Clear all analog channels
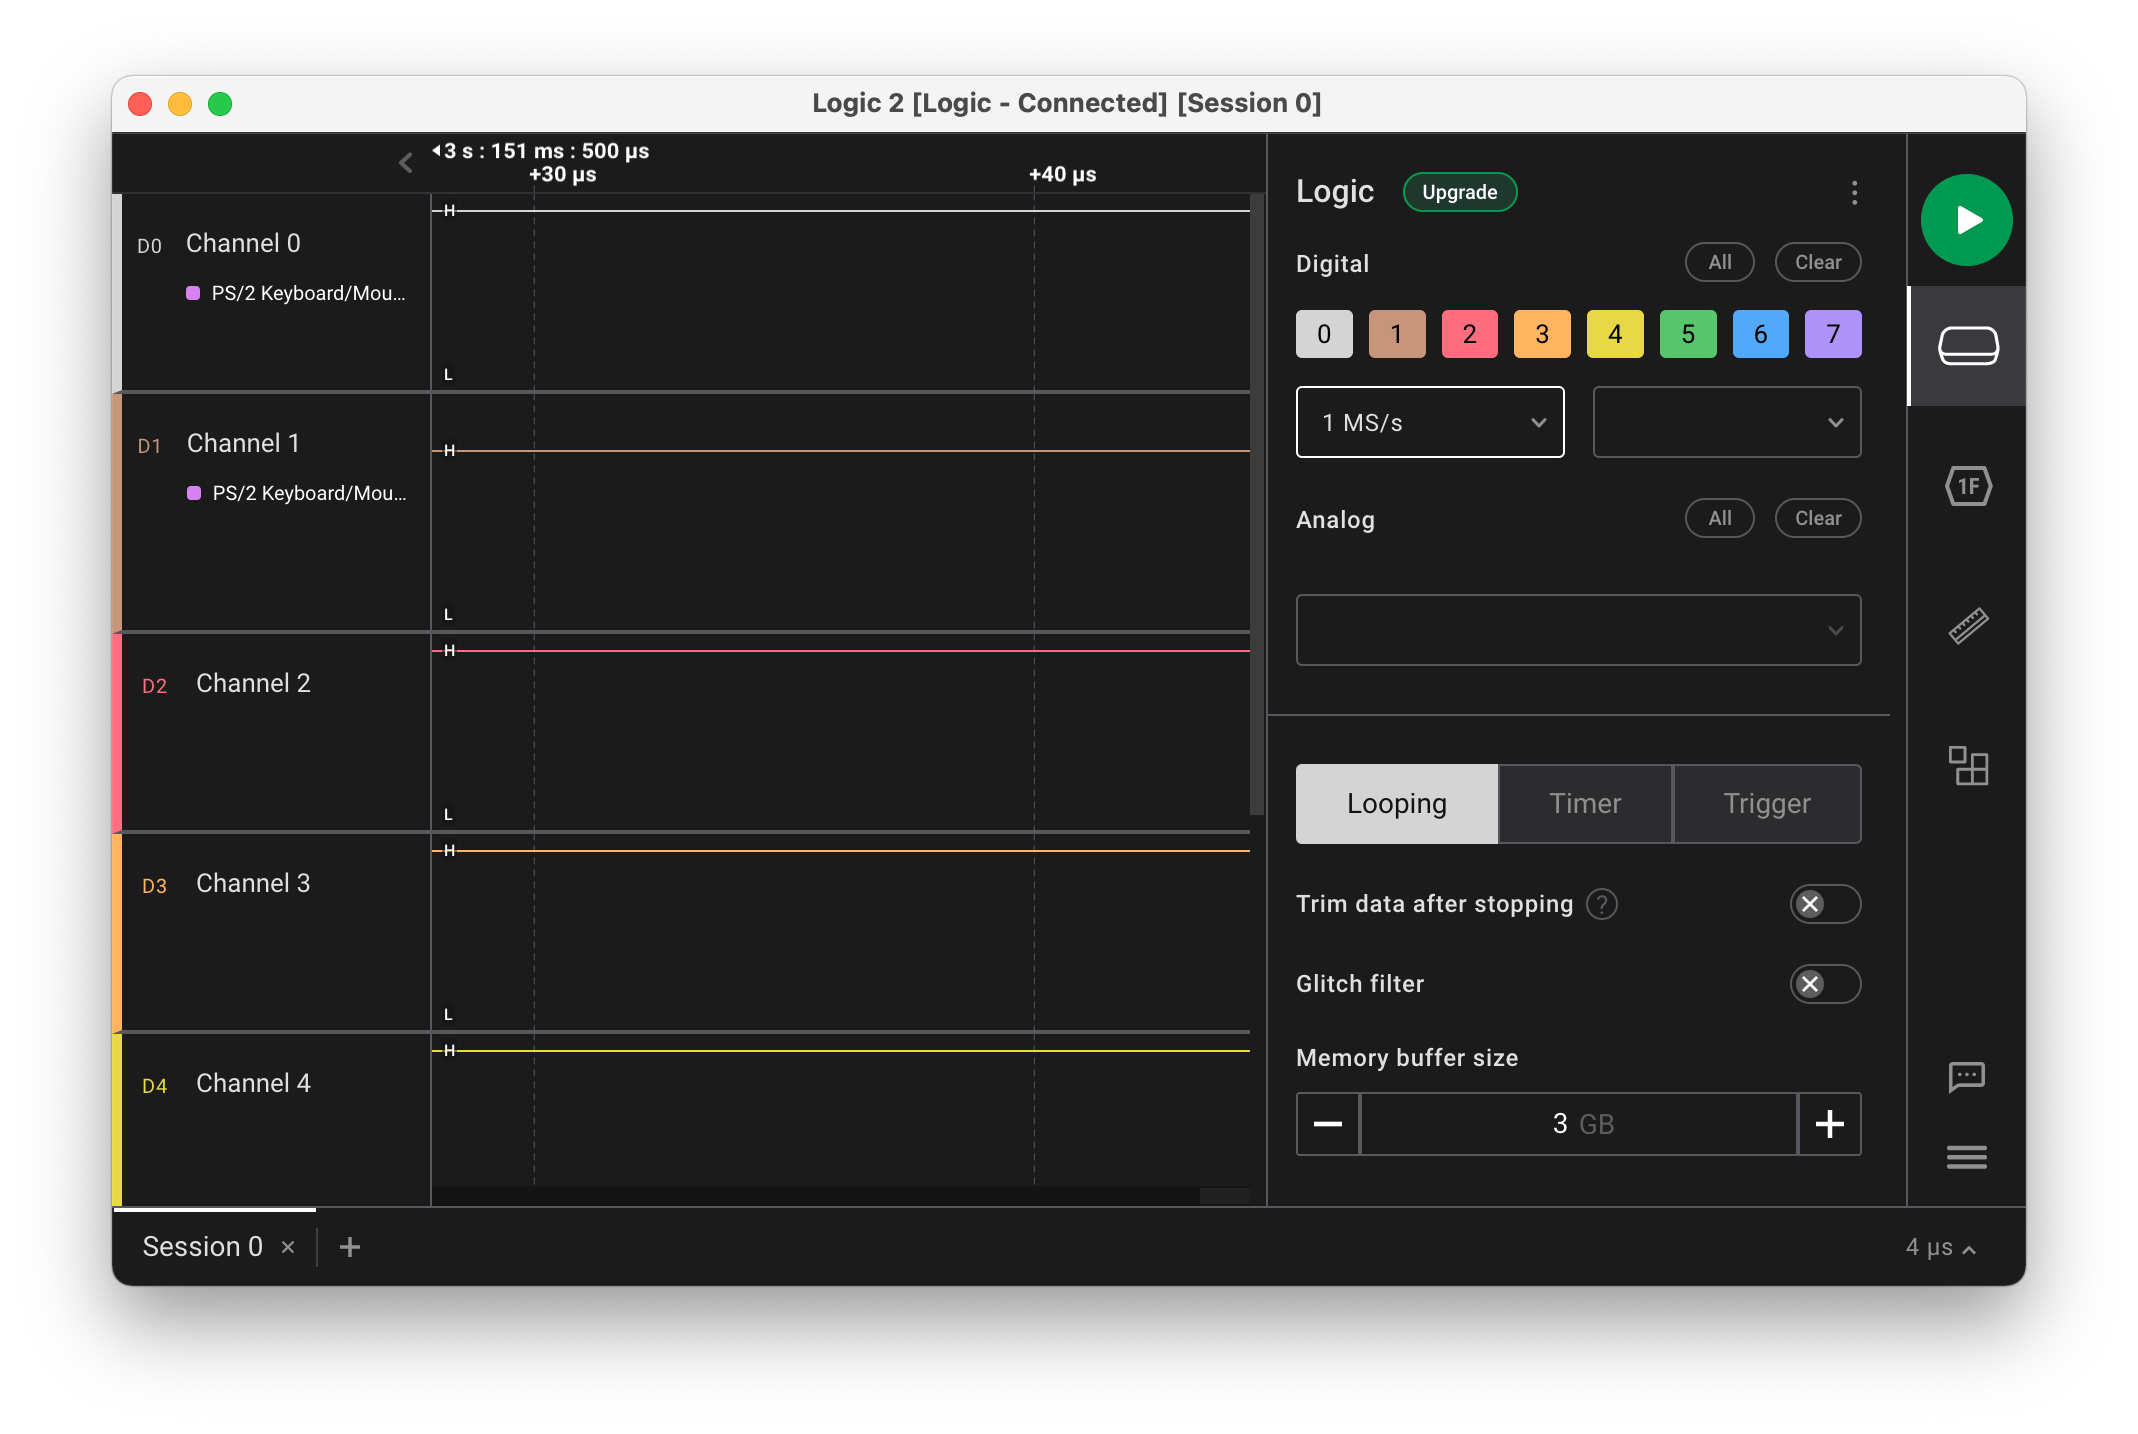Image resolution: width=2138 pixels, height=1434 pixels. coord(1818,518)
